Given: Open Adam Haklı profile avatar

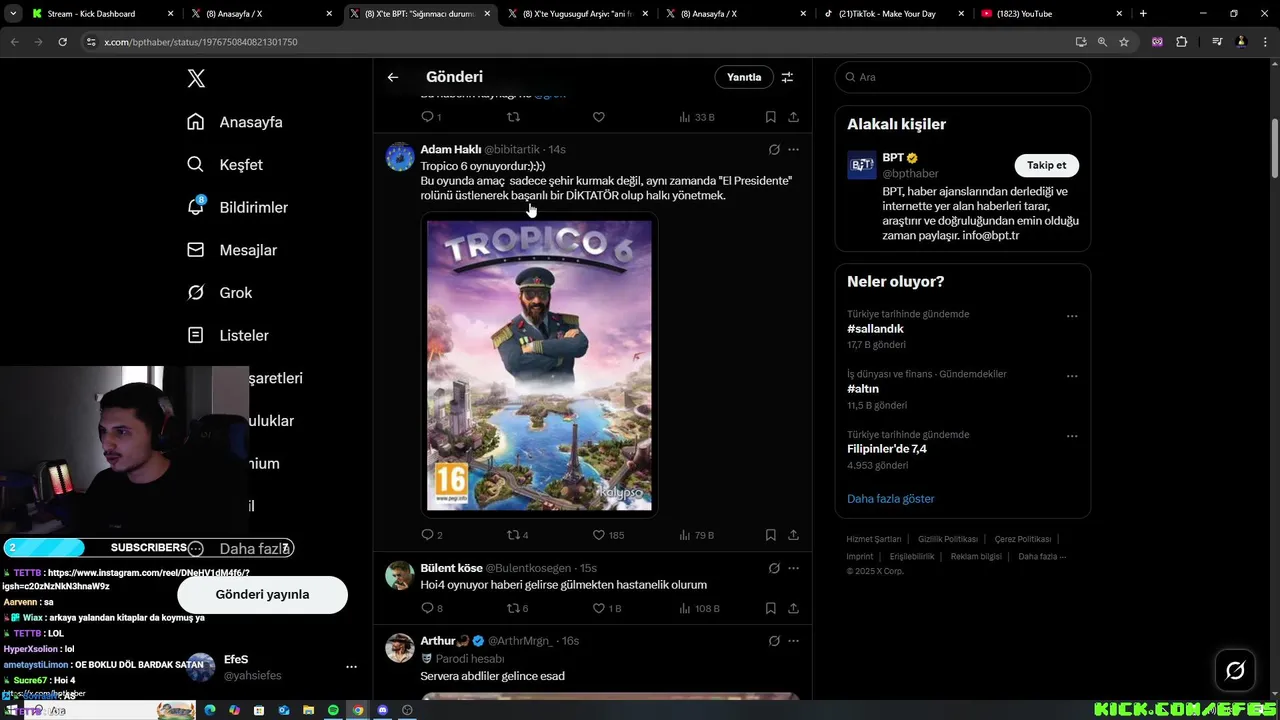Looking at the screenshot, I should click(x=400, y=157).
